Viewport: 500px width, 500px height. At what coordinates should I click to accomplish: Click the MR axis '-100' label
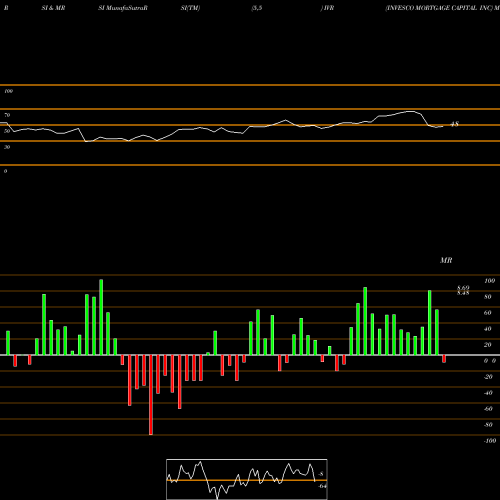click(x=490, y=441)
